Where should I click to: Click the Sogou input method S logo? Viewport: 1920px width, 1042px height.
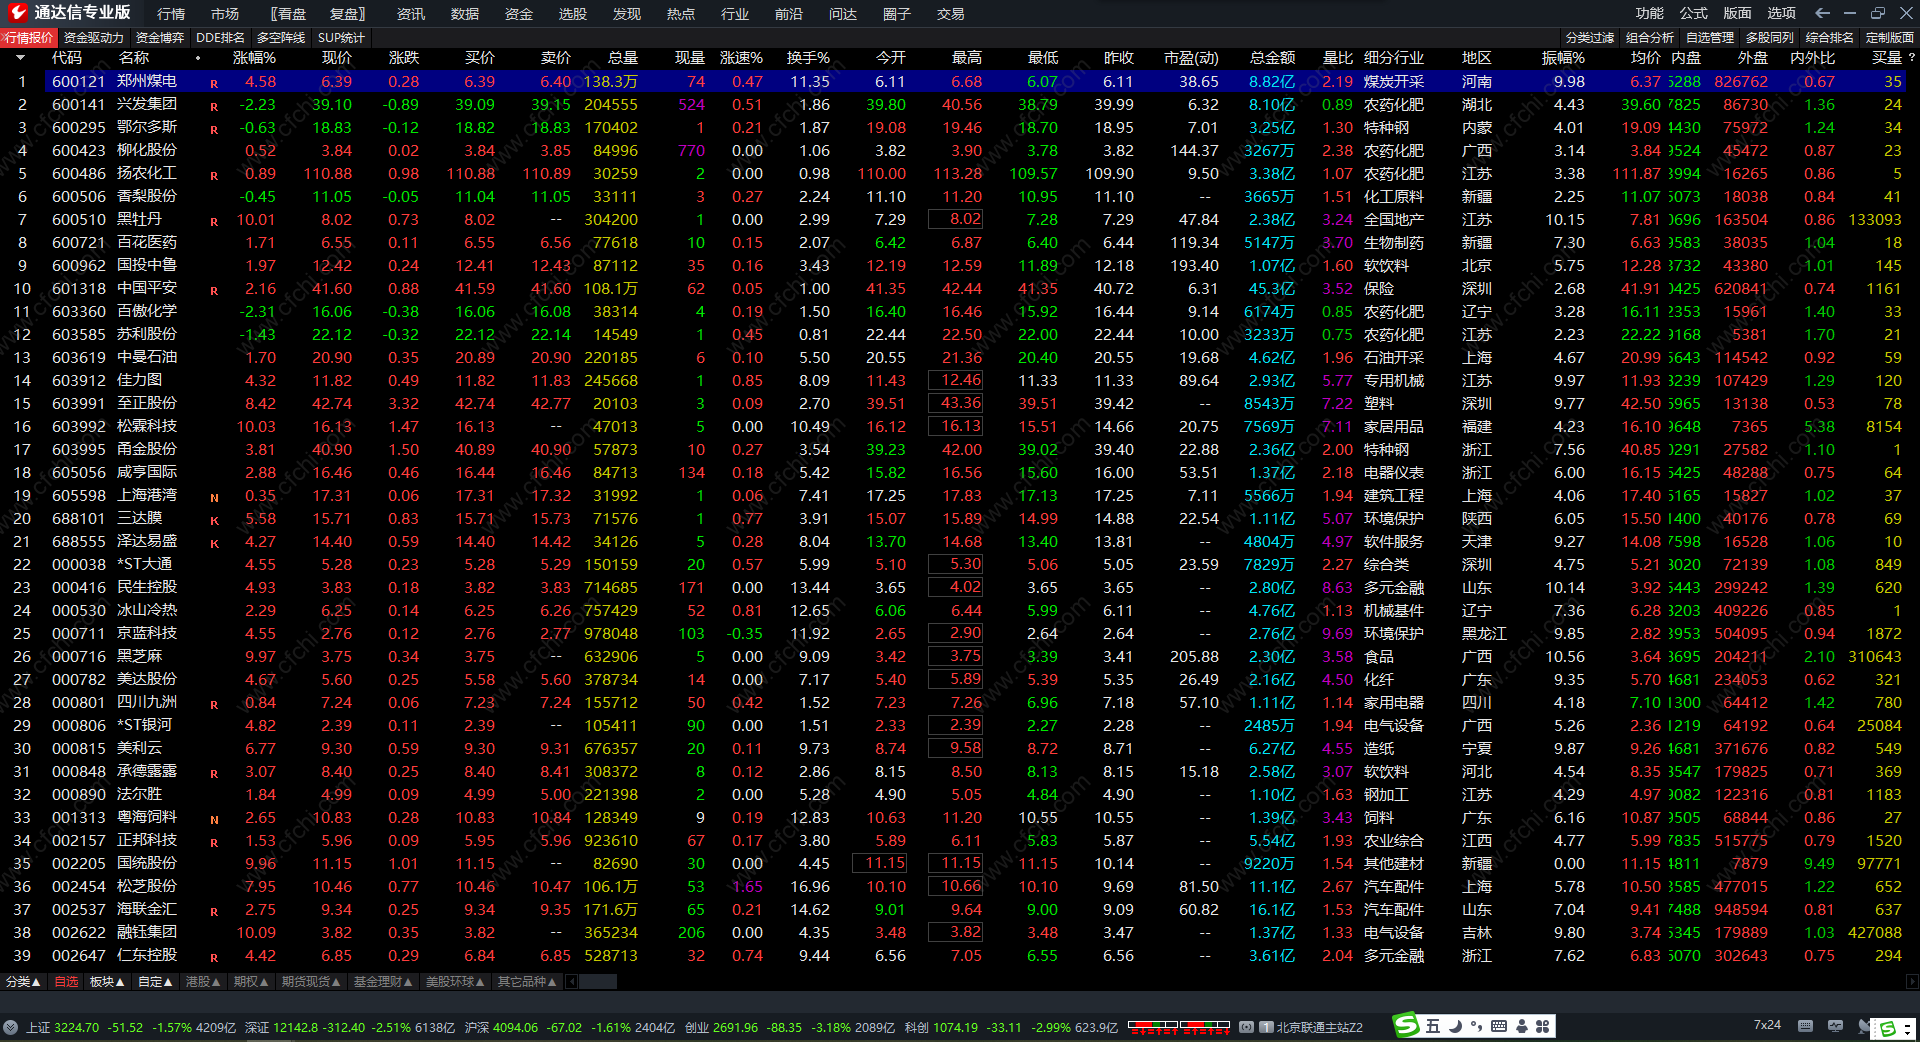(1406, 1026)
